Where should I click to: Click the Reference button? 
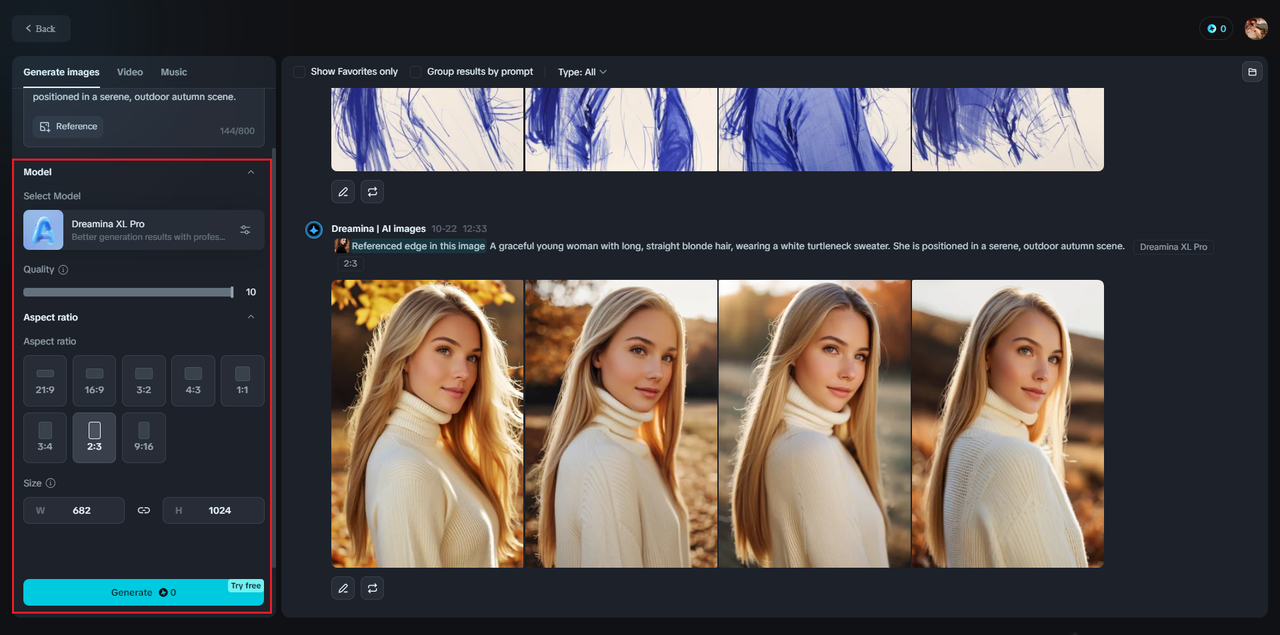click(68, 127)
